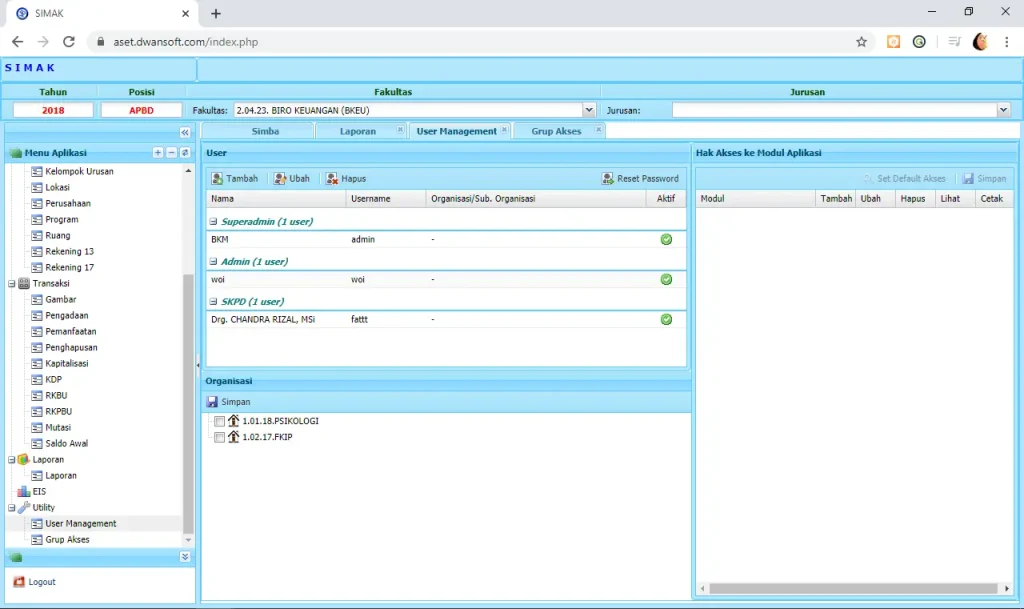Screen dimensions: 1024x609
Task: Click the Ubah user button
Action: click(291, 178)
